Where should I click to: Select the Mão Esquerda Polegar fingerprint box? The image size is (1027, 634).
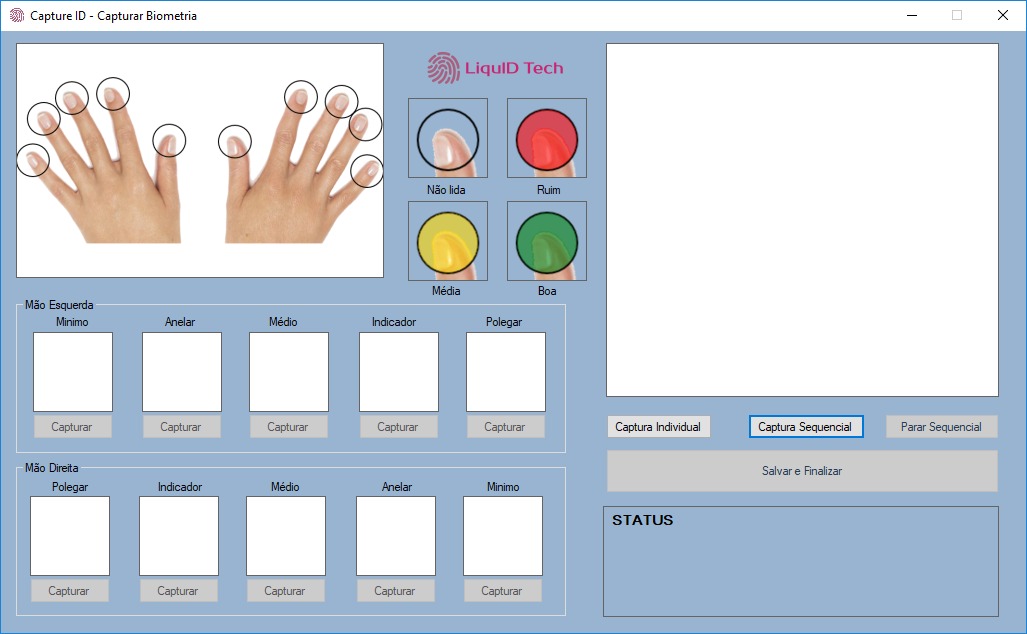(x=506, y=372)
